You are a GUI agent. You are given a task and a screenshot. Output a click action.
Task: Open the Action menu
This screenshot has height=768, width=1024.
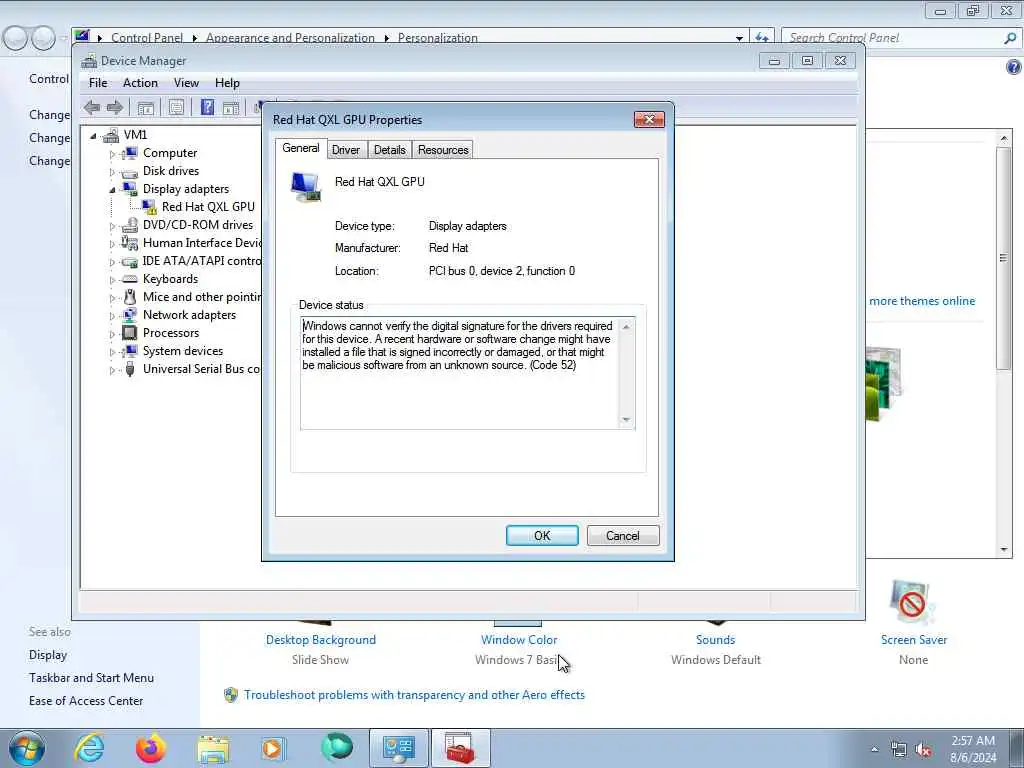point(140,83)
